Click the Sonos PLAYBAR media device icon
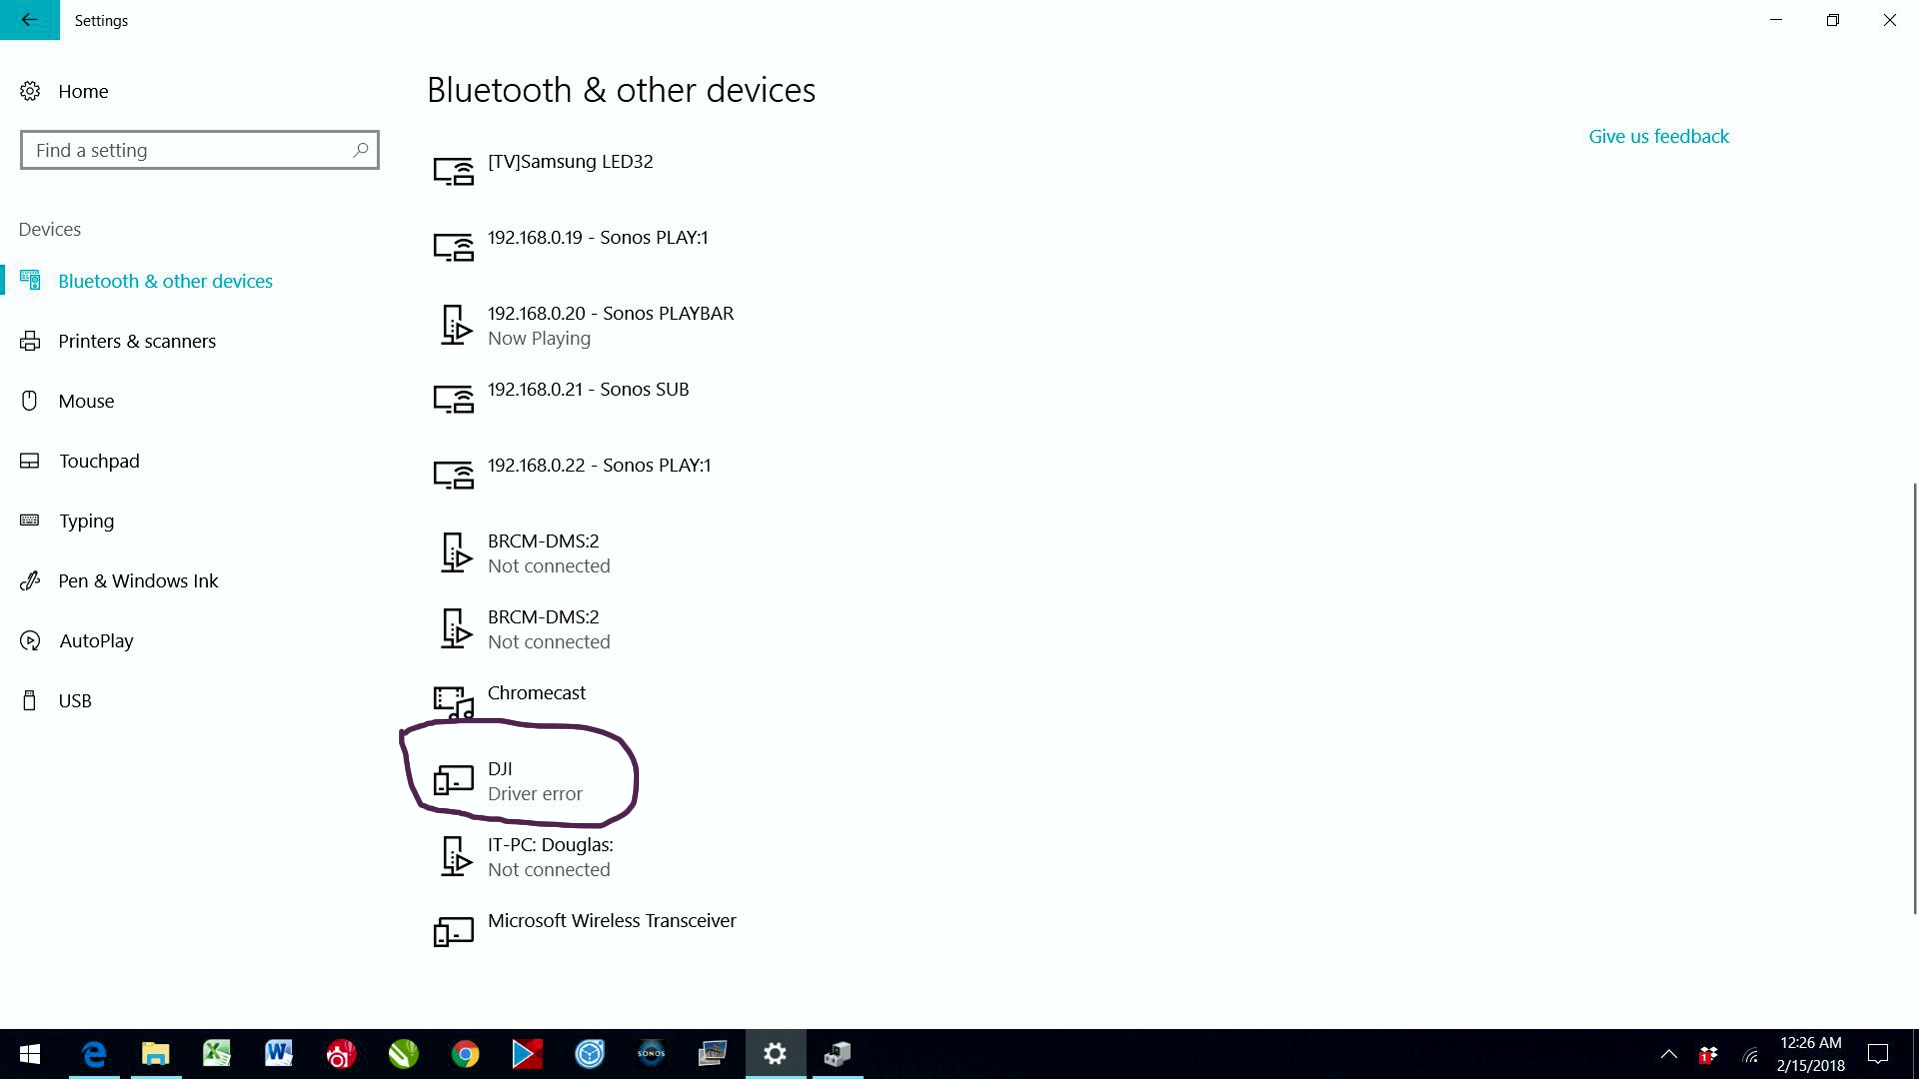Screen dimensions: 1919x1079 pyautogui.click(x=456, y=325)
